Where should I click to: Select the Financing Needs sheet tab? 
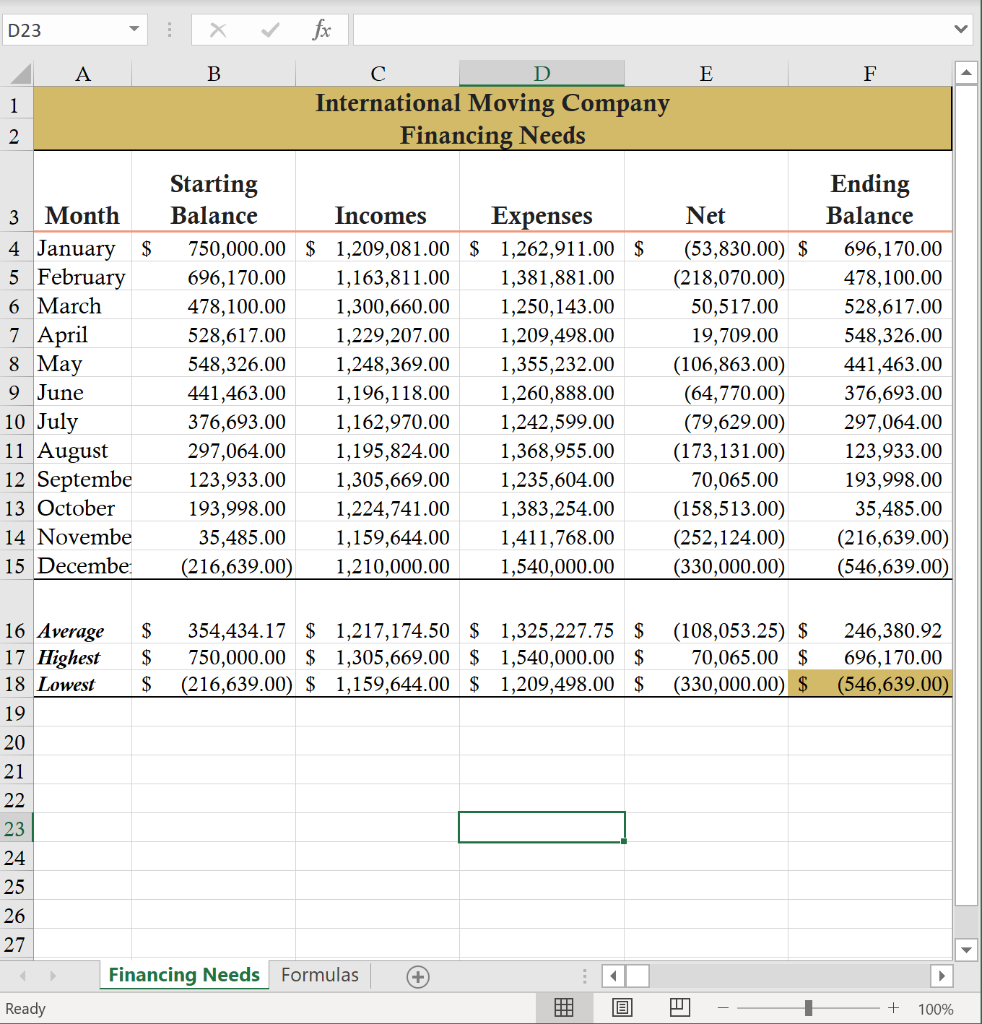[183, 975]
